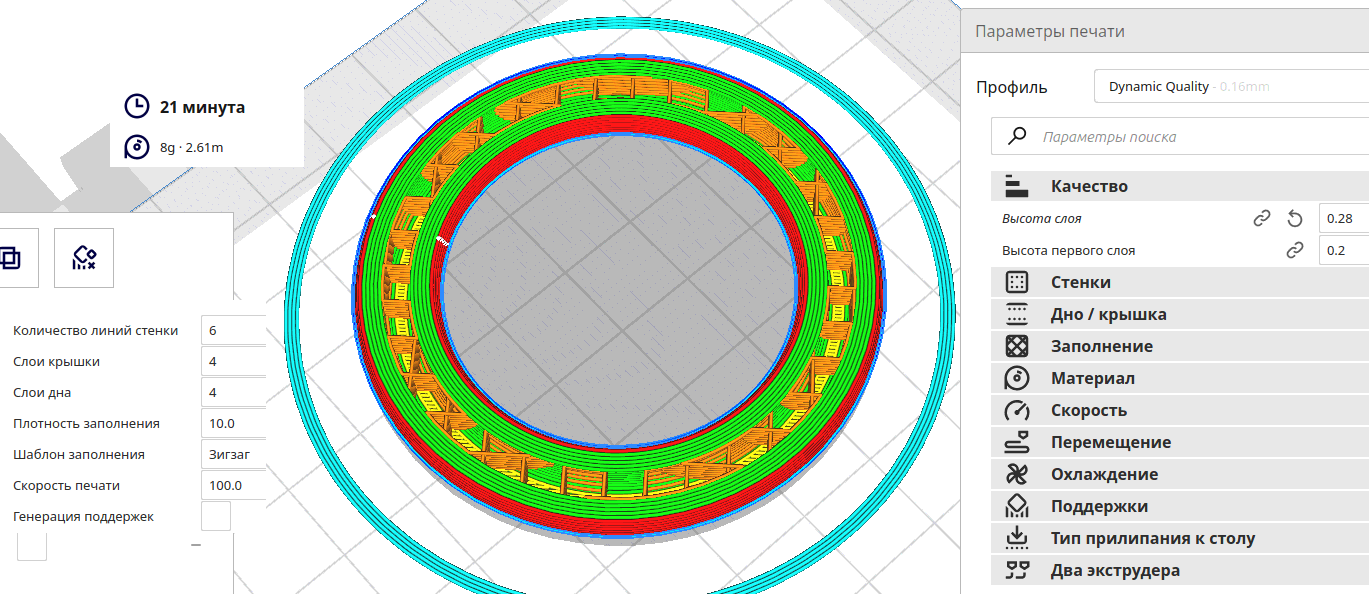Viewport: 1369px width, 594px height.
Task: Click the Количество линий стенки label
Action: 96,330
